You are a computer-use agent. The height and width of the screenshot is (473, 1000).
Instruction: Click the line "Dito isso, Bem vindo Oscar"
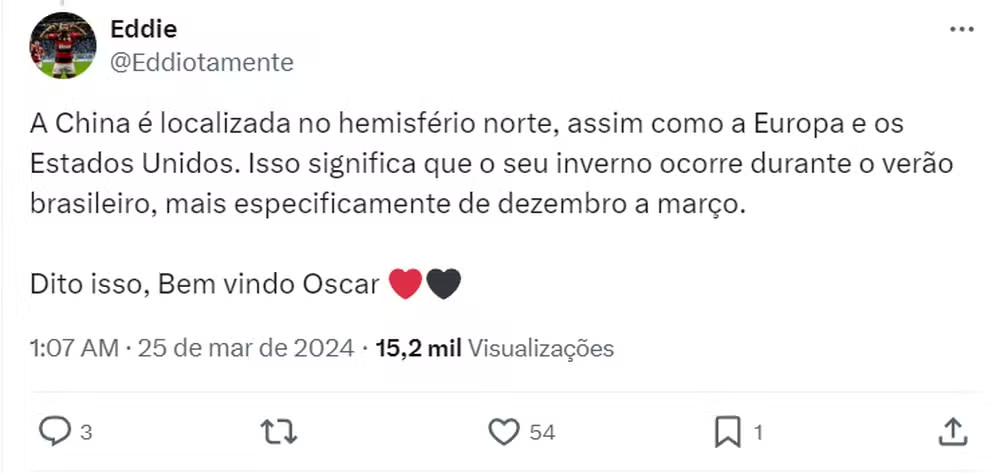[205, 284]
